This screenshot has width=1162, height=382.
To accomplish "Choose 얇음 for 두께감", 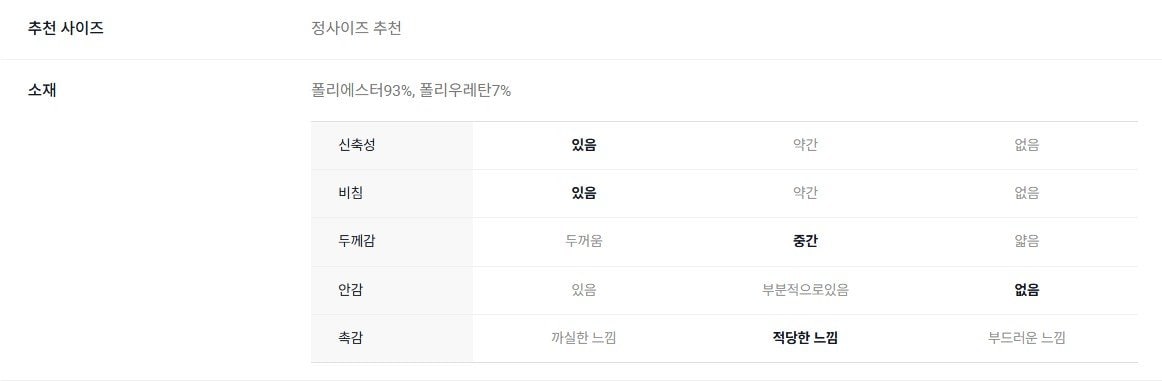I will (x=1026, y=241).
